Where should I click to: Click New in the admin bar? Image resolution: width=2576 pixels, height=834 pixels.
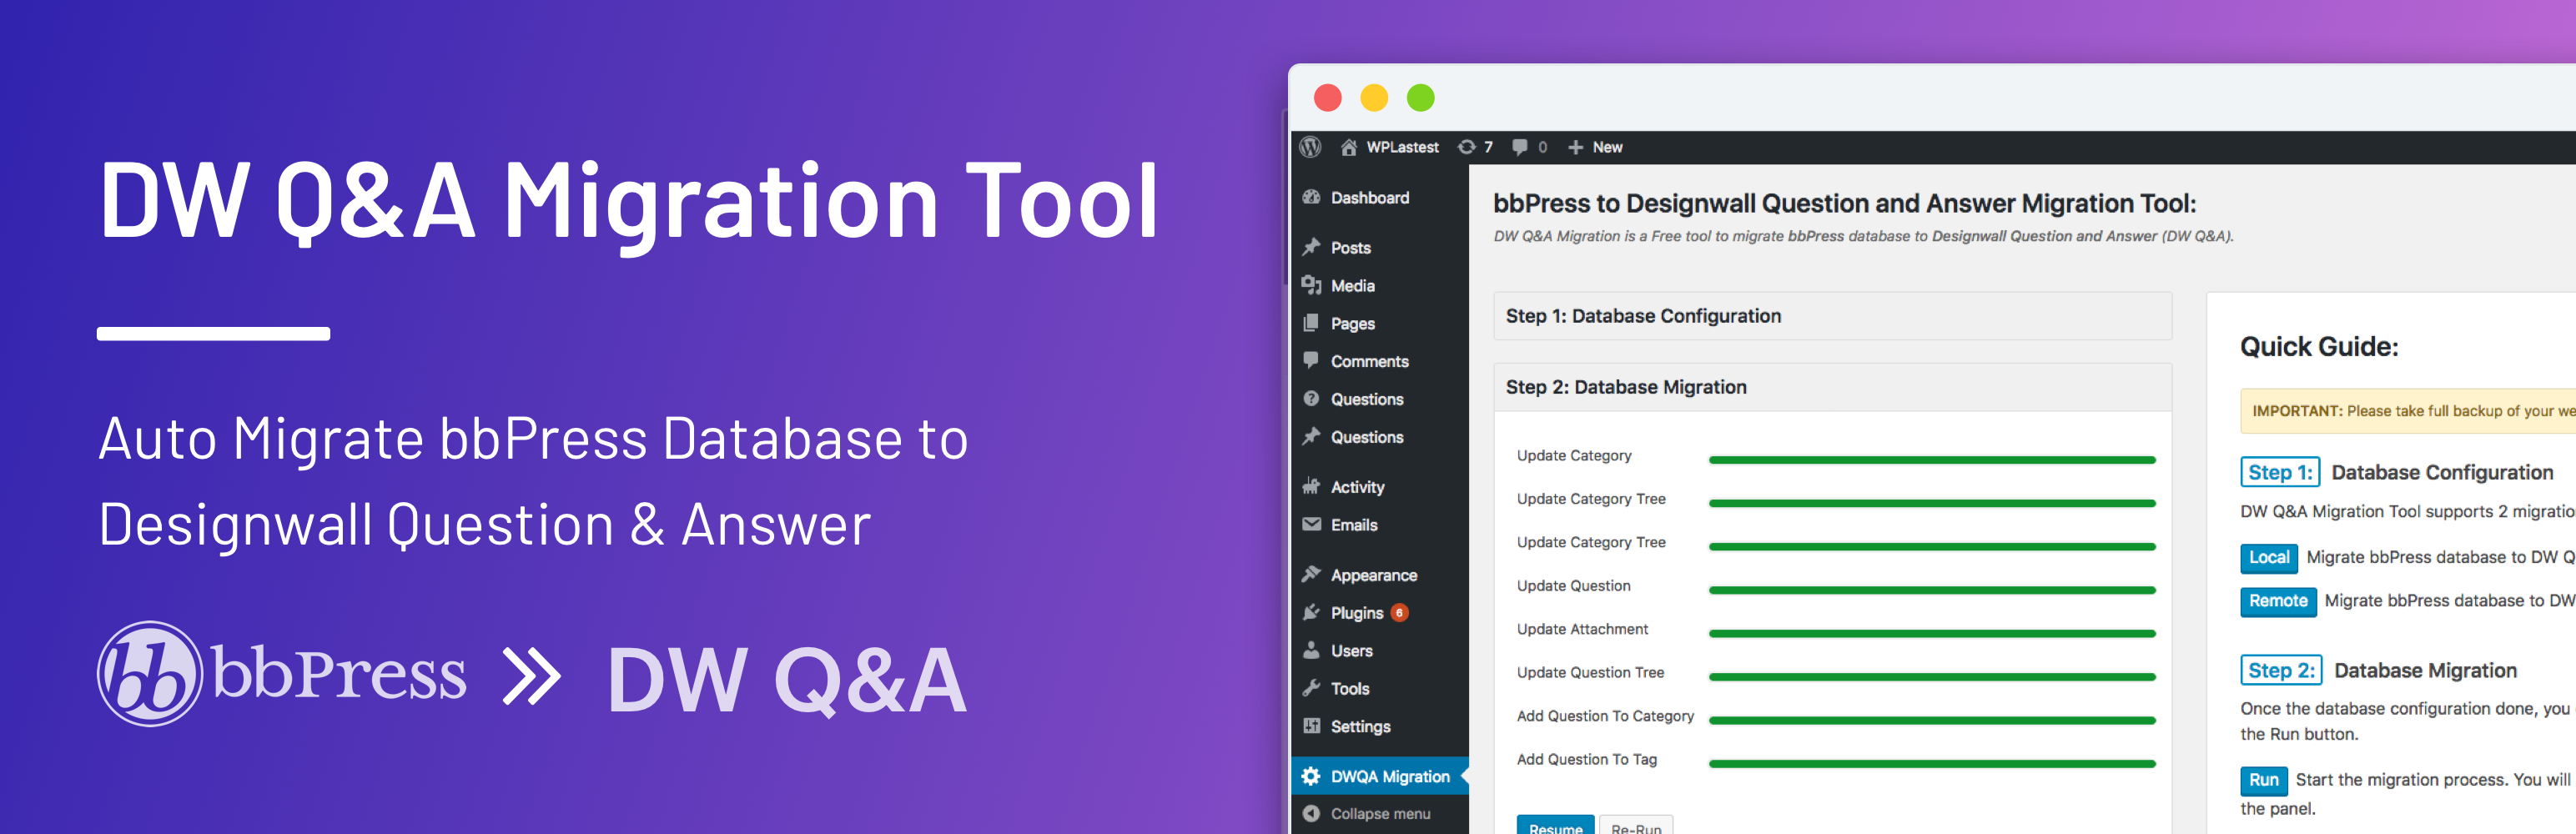pos(1607,147)
